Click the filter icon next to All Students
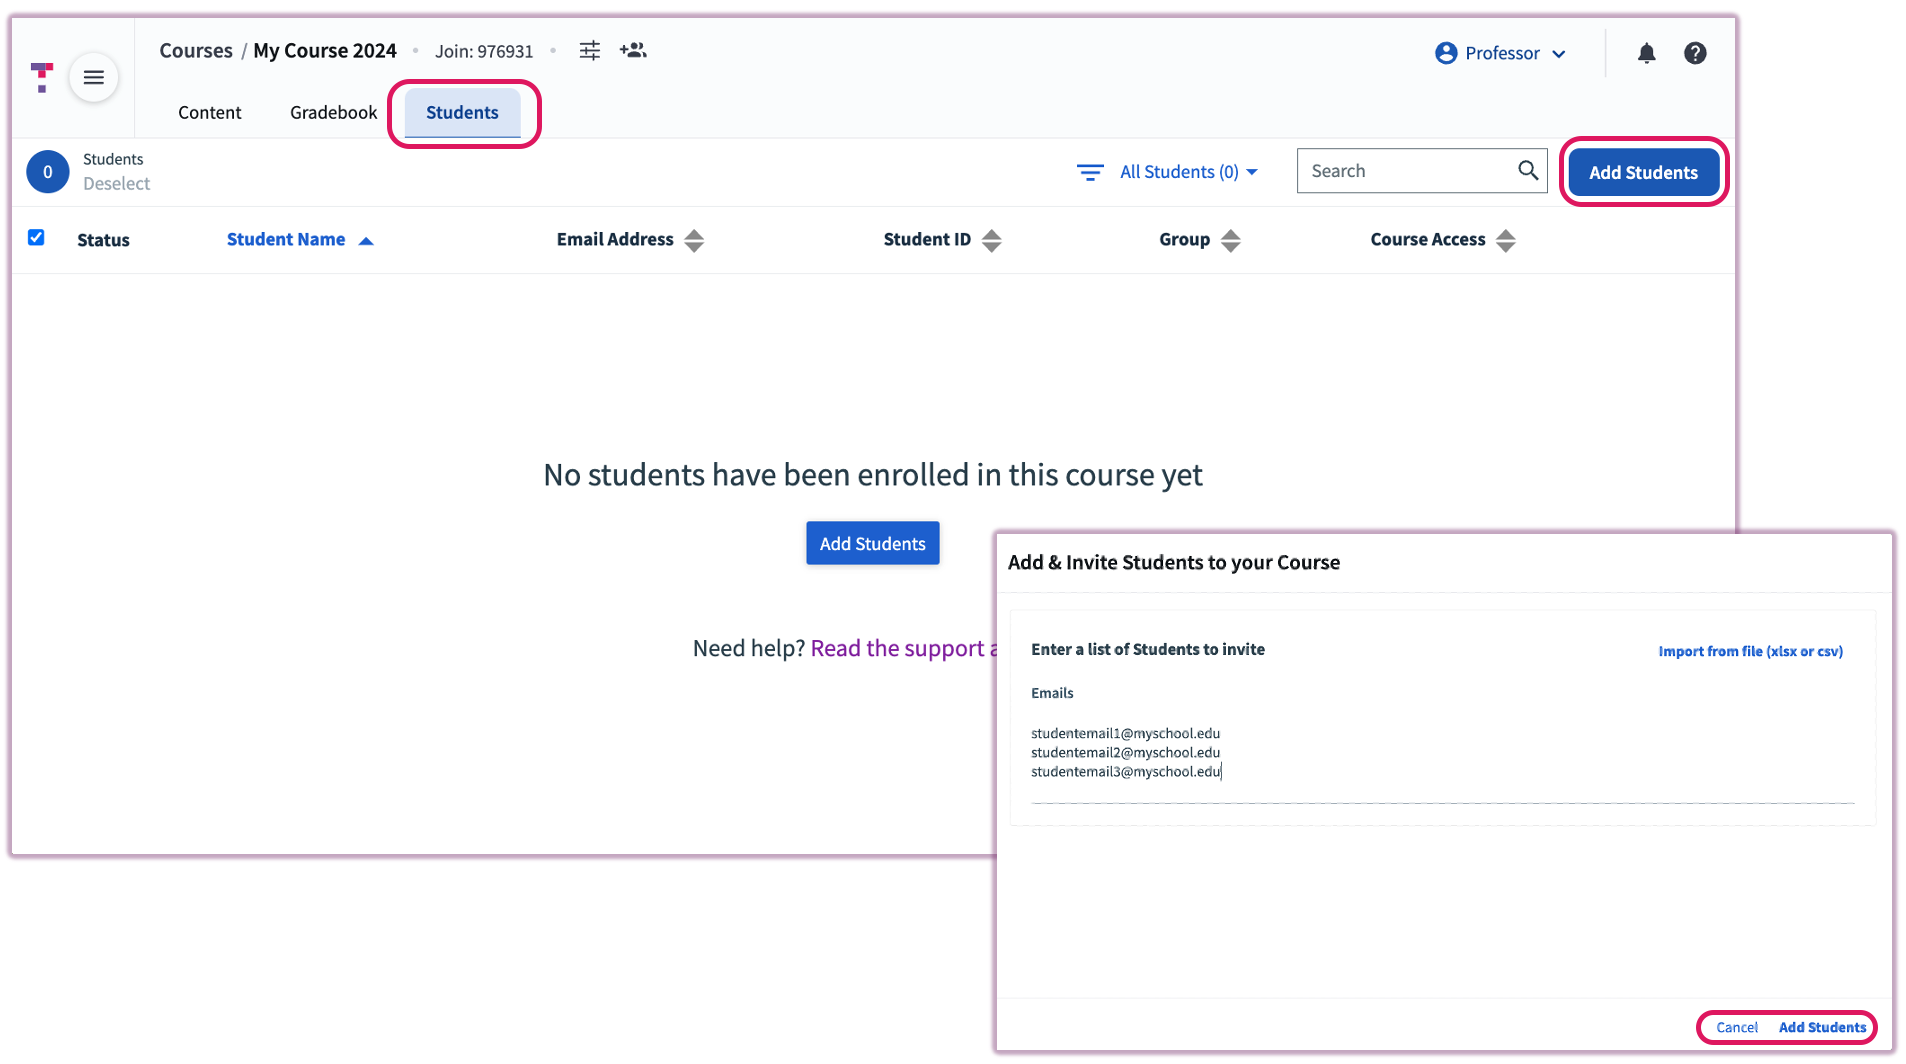1906x1064 pixels. [x=1089, y=172]
